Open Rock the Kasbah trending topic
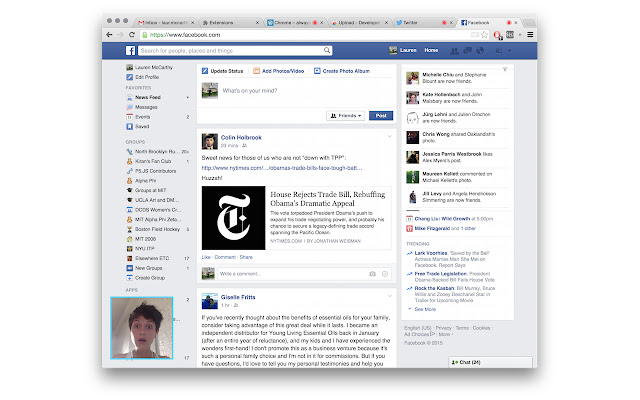 434,288
